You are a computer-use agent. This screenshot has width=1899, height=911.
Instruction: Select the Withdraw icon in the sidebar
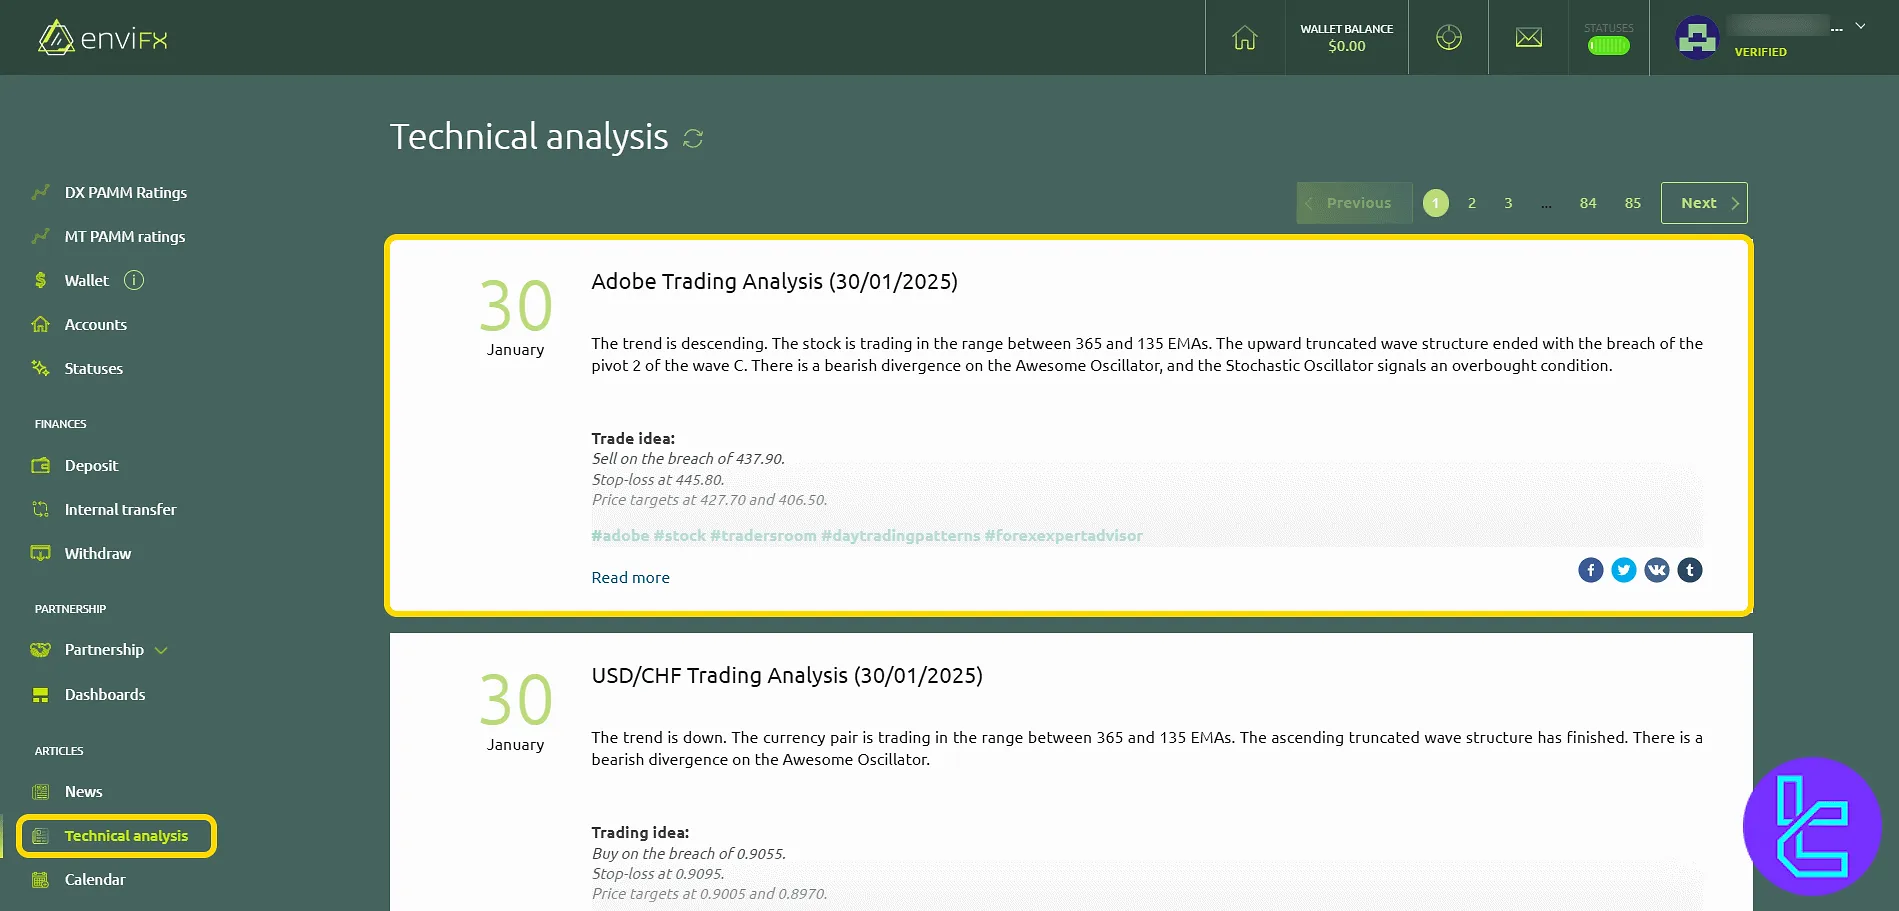tap(40, 553)
